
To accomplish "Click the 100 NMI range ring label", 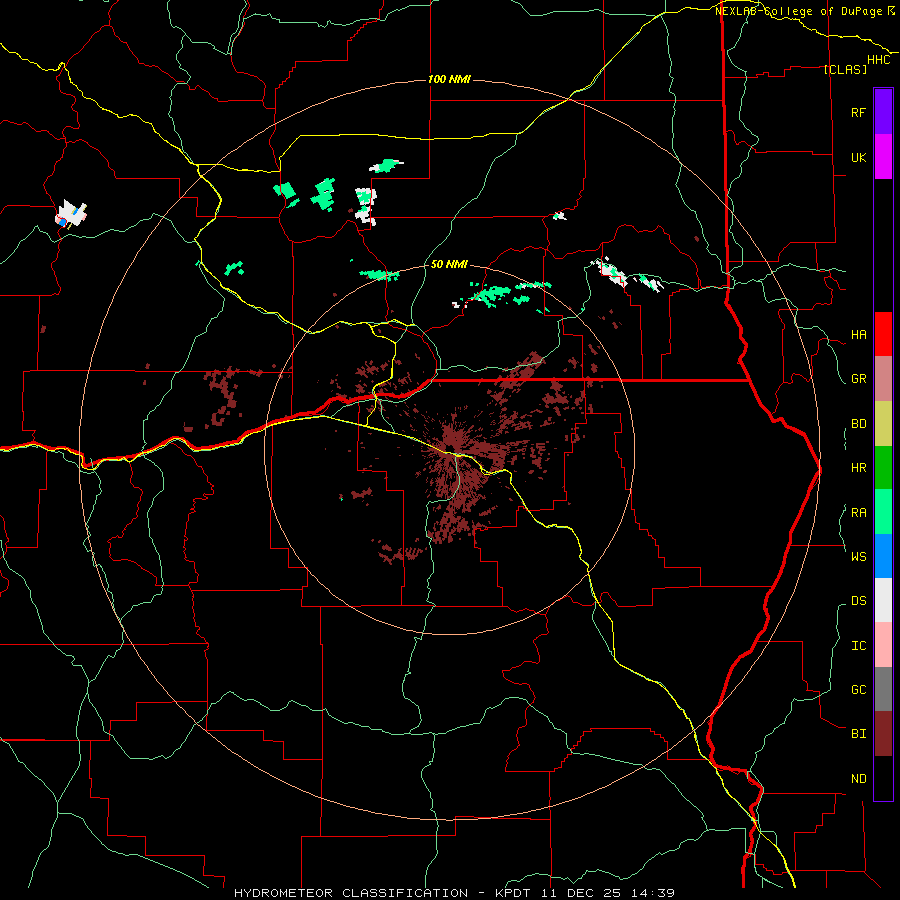I will pos(449,79).
